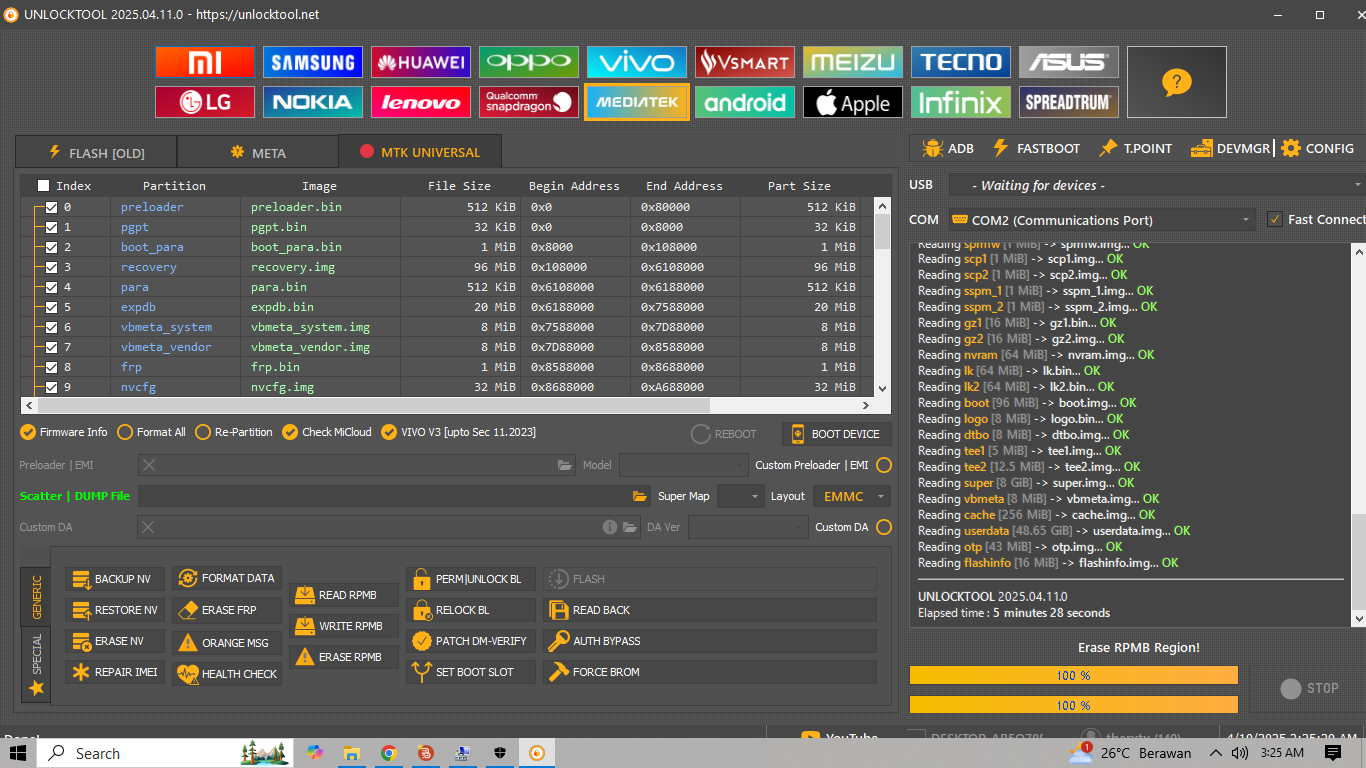Browse for the Scatter file folder icon
1366x768 pixels.
click(640, 496)
